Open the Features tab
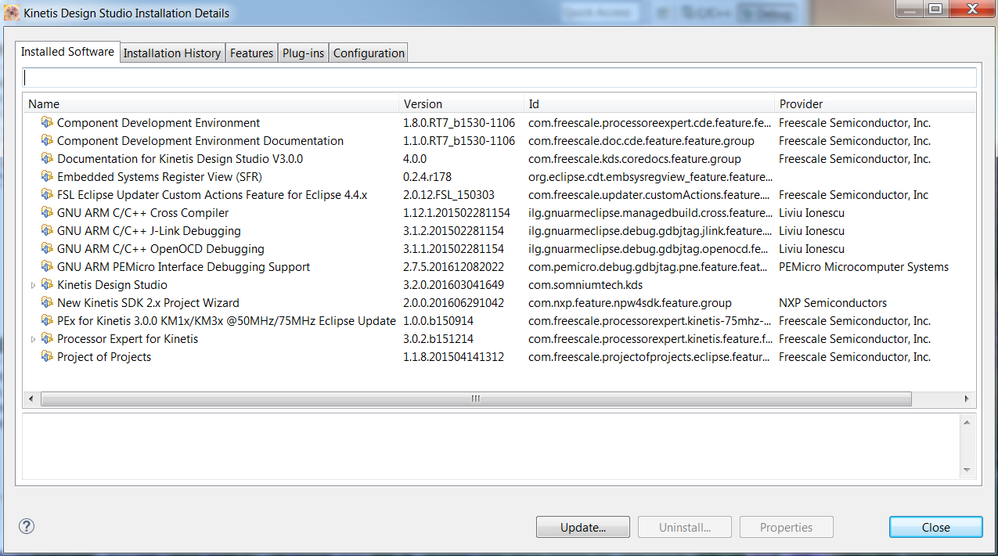 251,53
